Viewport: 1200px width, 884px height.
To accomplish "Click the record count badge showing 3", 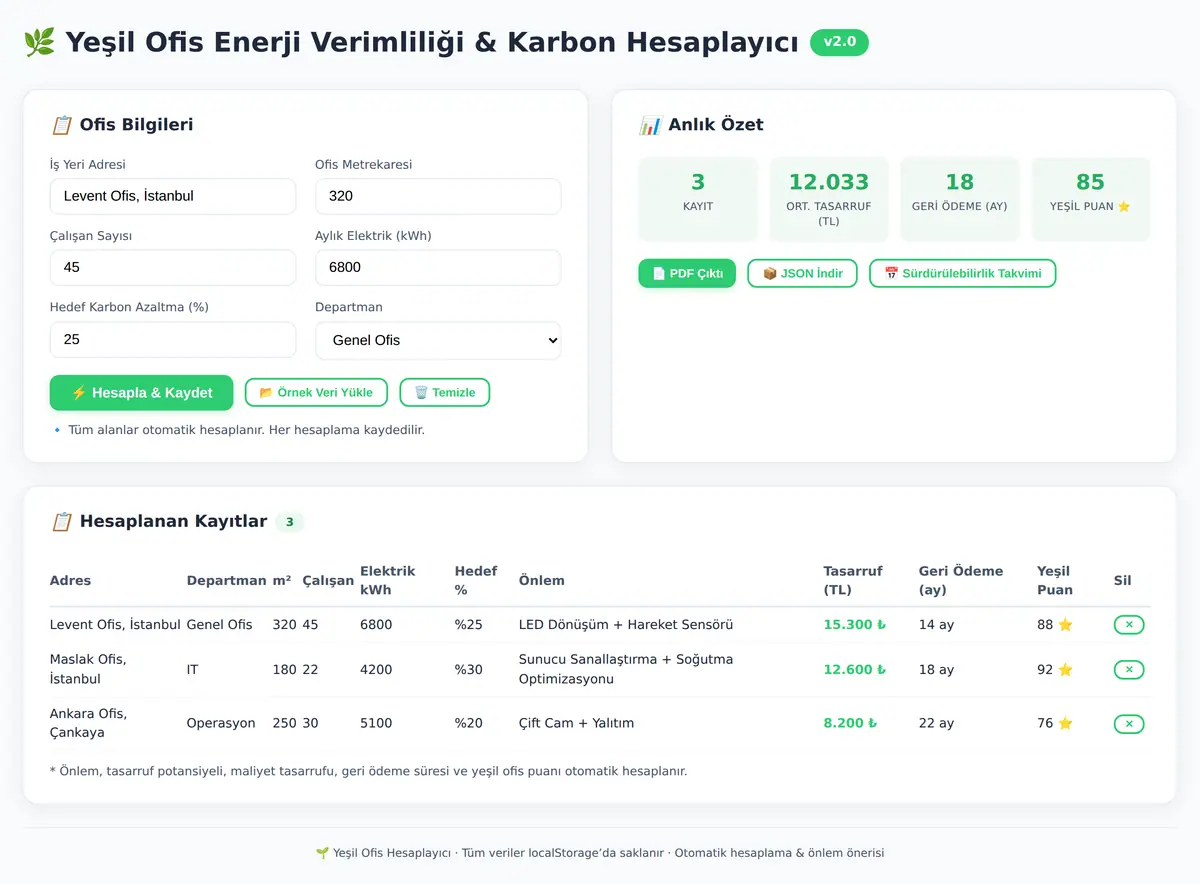I will 289,522.
